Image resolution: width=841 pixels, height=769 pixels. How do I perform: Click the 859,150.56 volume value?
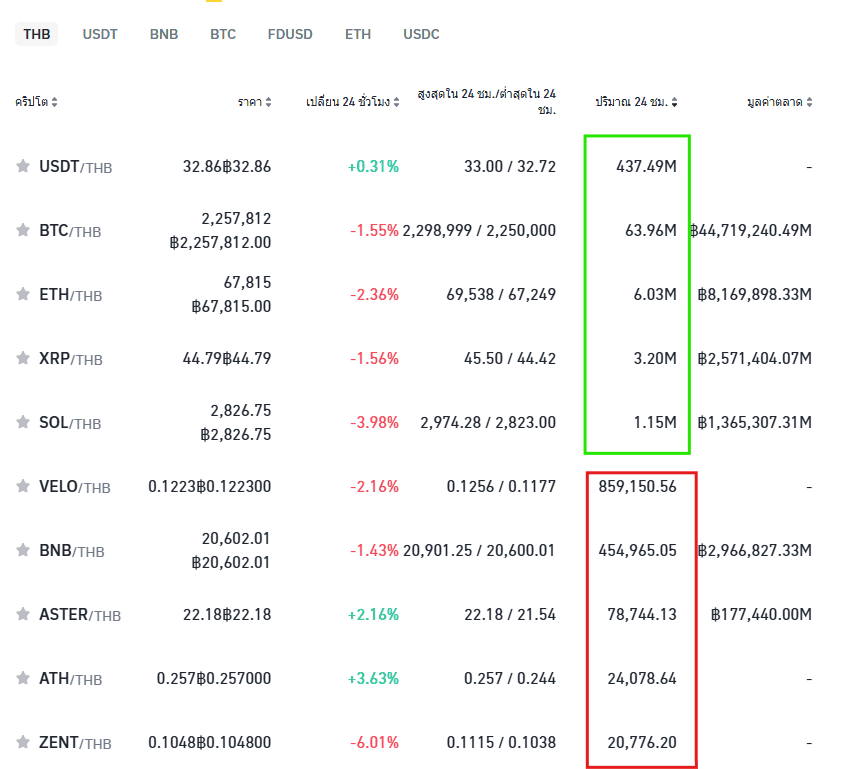[x=638, y=486]
